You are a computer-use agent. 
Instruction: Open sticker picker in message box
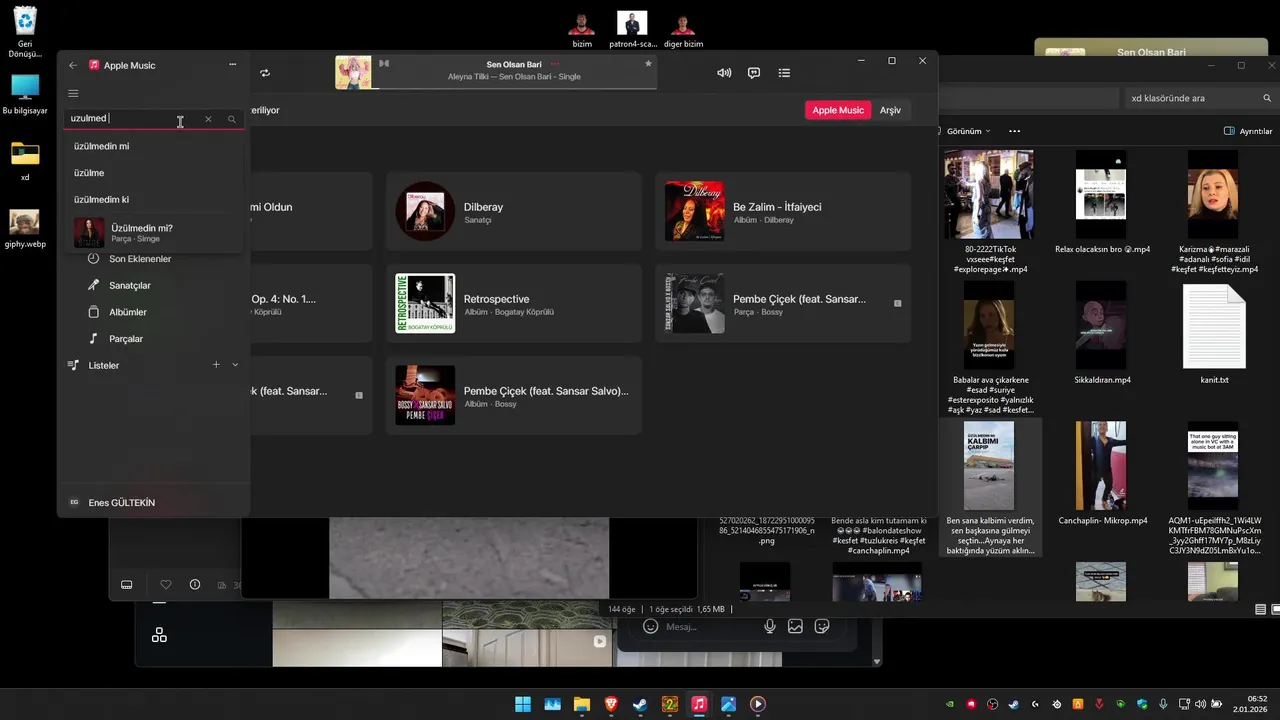coord(822,626)
